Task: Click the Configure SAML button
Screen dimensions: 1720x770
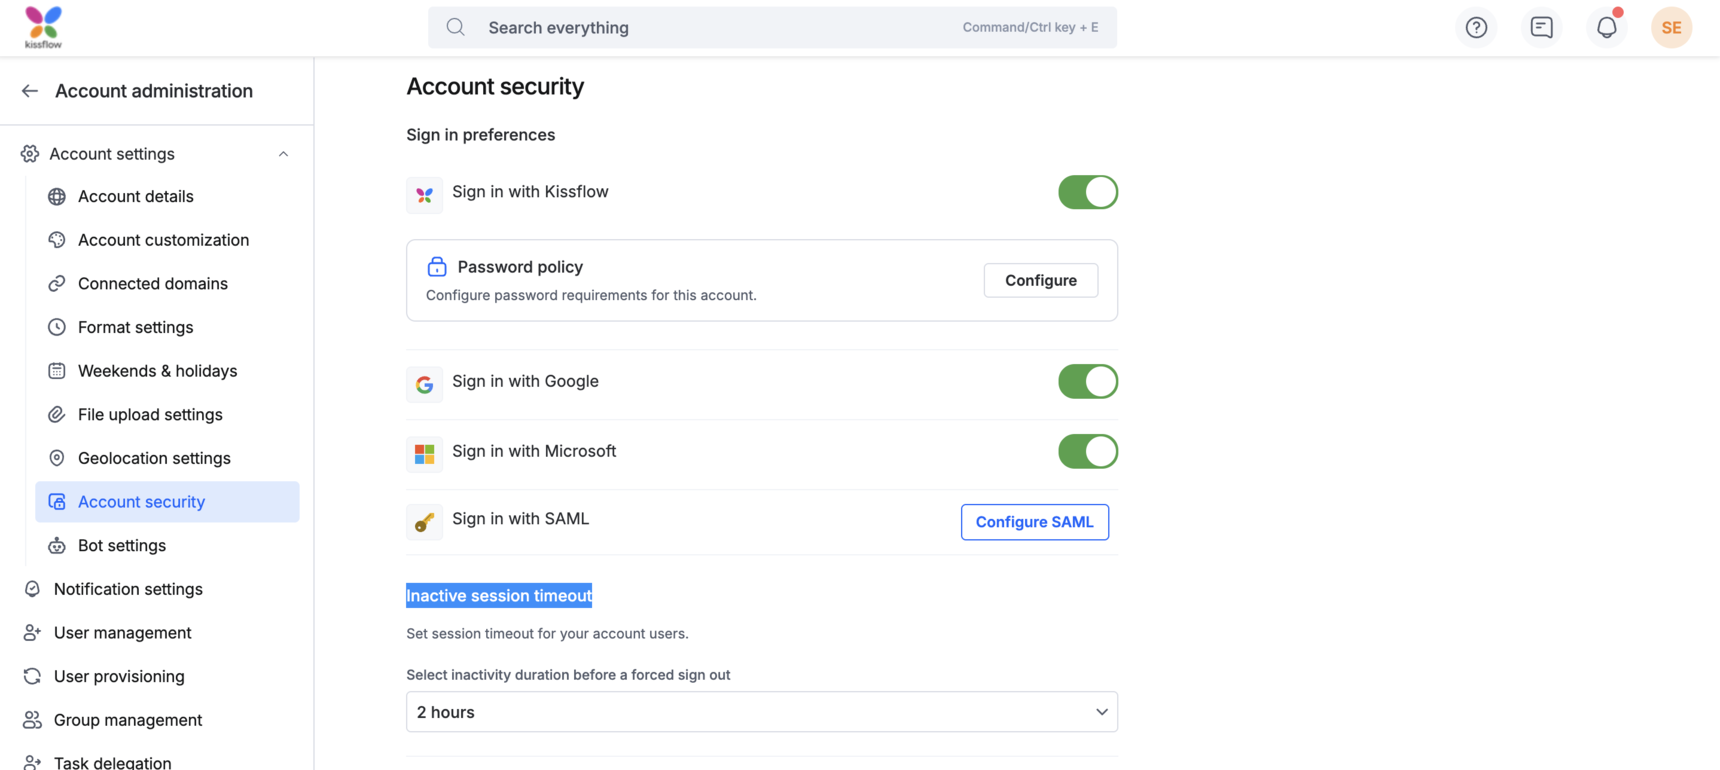Action: tap(1034, 522)
